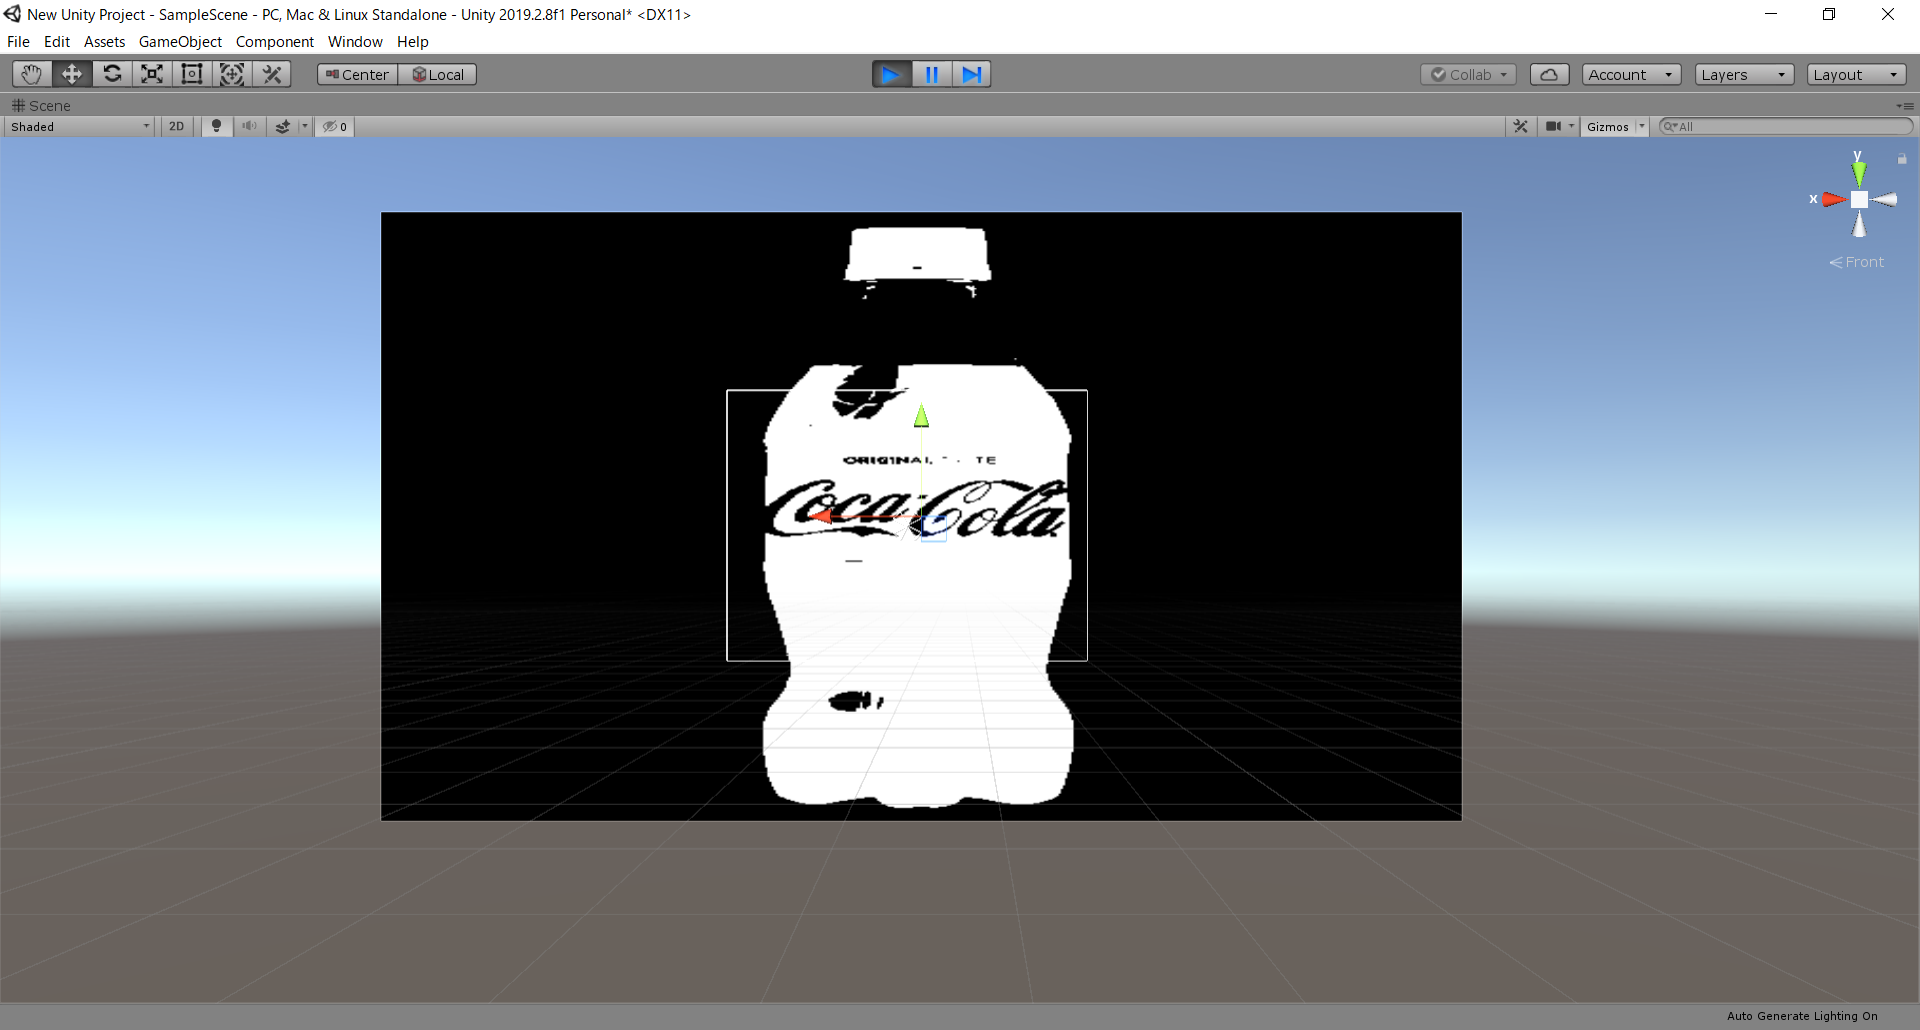Image resolution: width=1920 pixels, height=1030 pixels.
Task: Open the Account dropdown
Action: tap(1631, 75)
